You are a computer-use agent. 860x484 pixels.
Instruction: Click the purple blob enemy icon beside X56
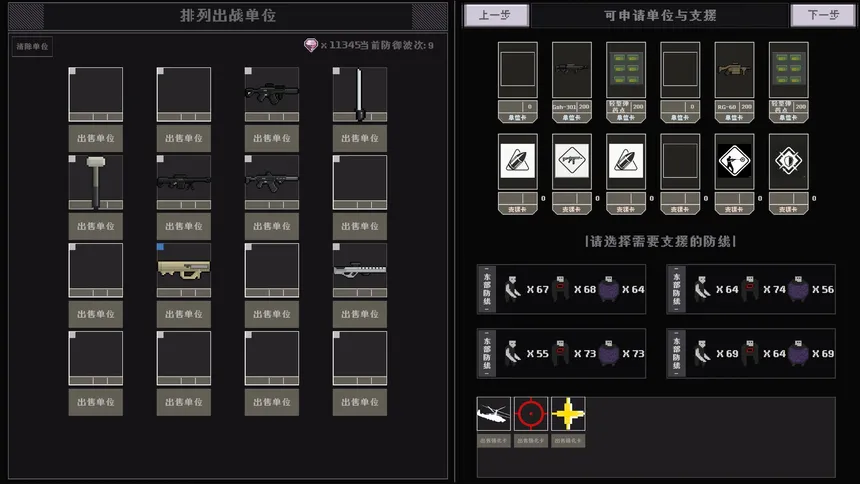click(798, 289)
